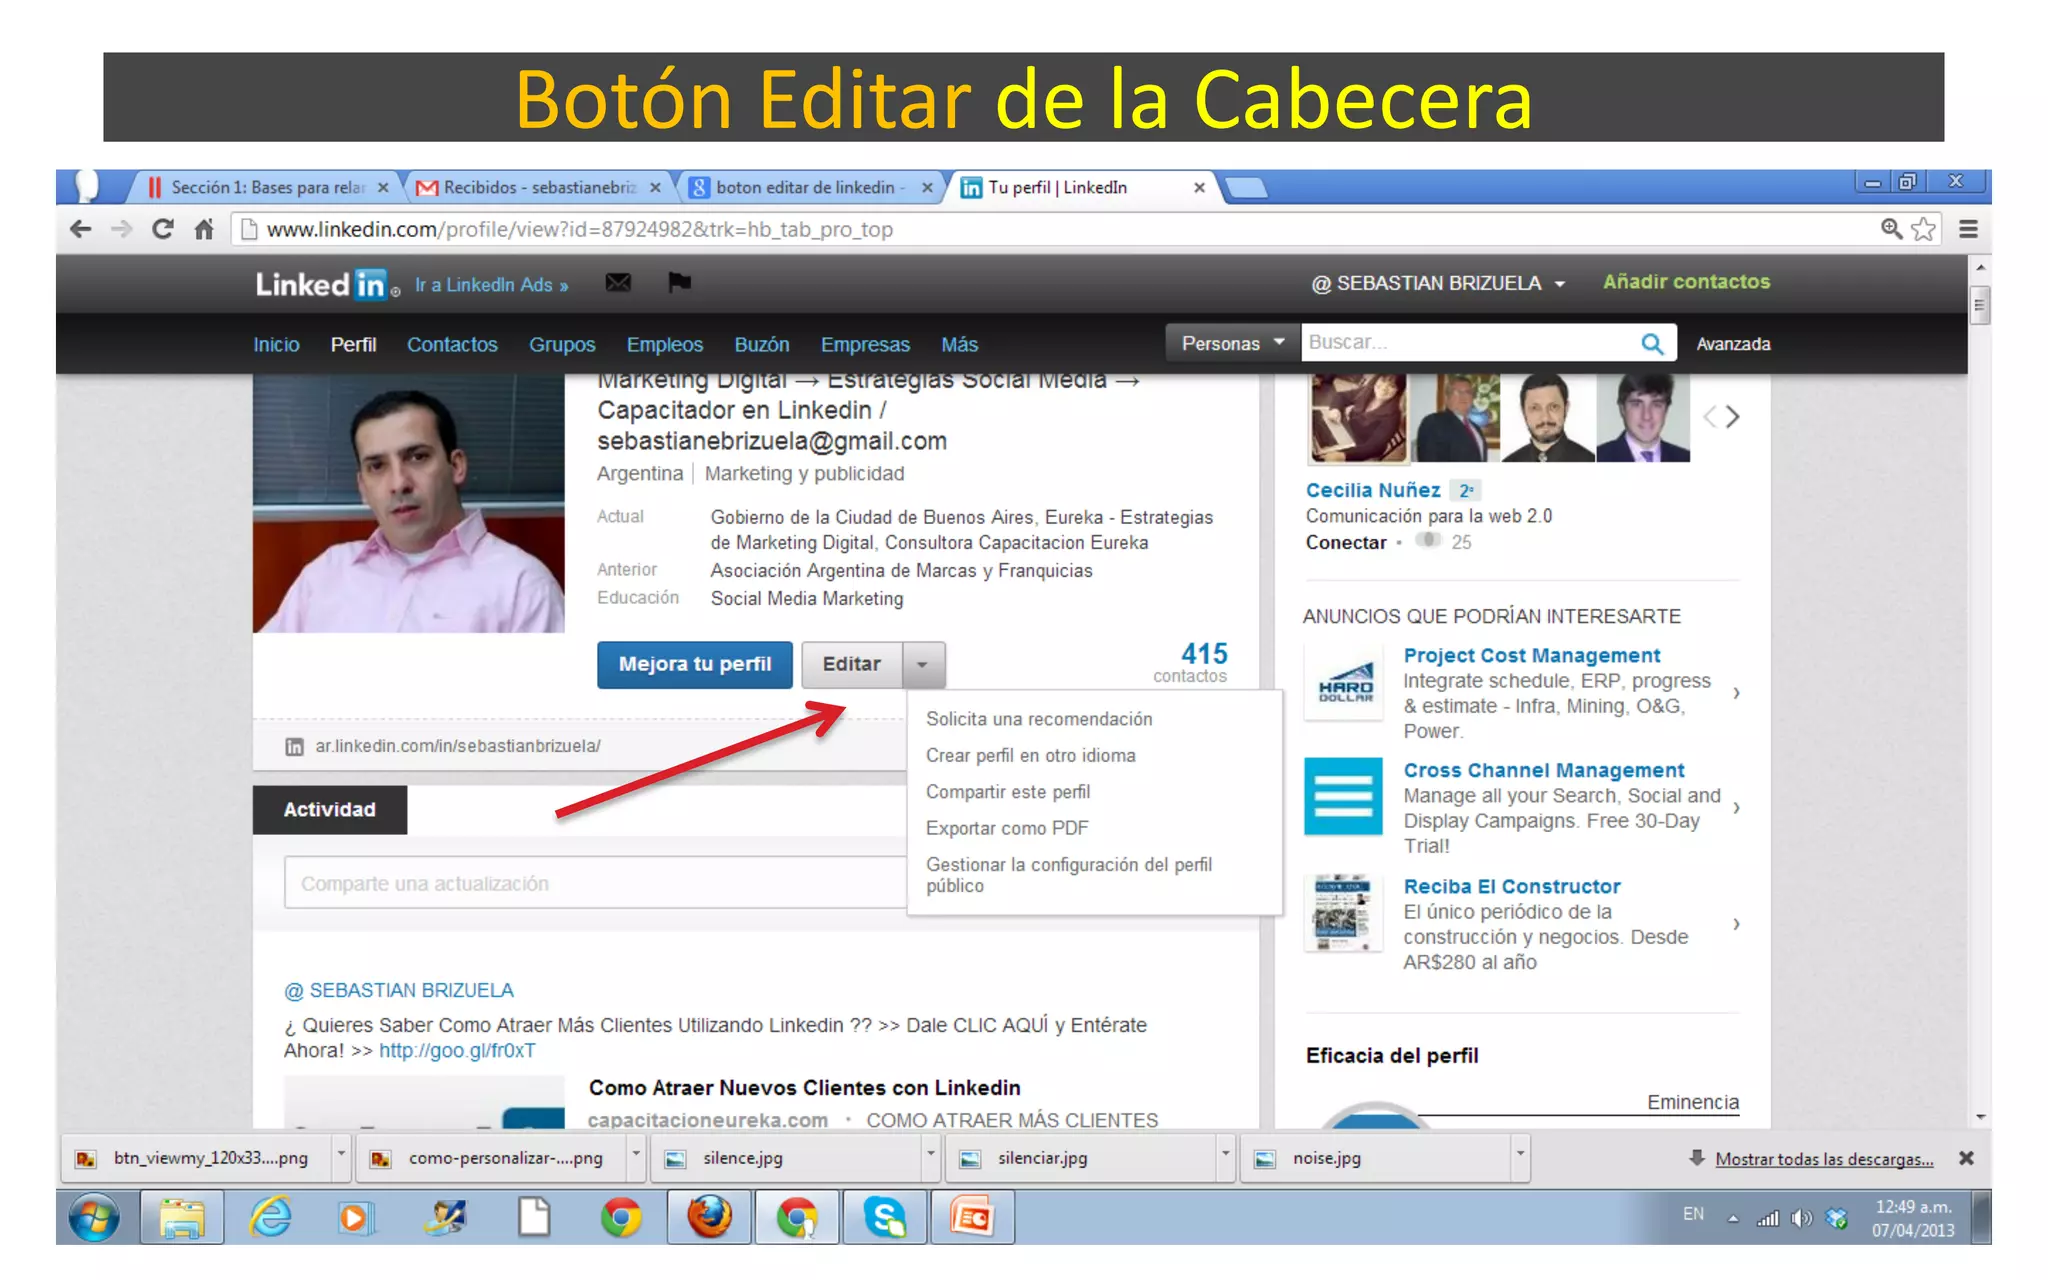This screenshot has height=1280, width=2048.
Task: Expand the Sebastian Bruzuela account menu
Action: (1438, 283)
